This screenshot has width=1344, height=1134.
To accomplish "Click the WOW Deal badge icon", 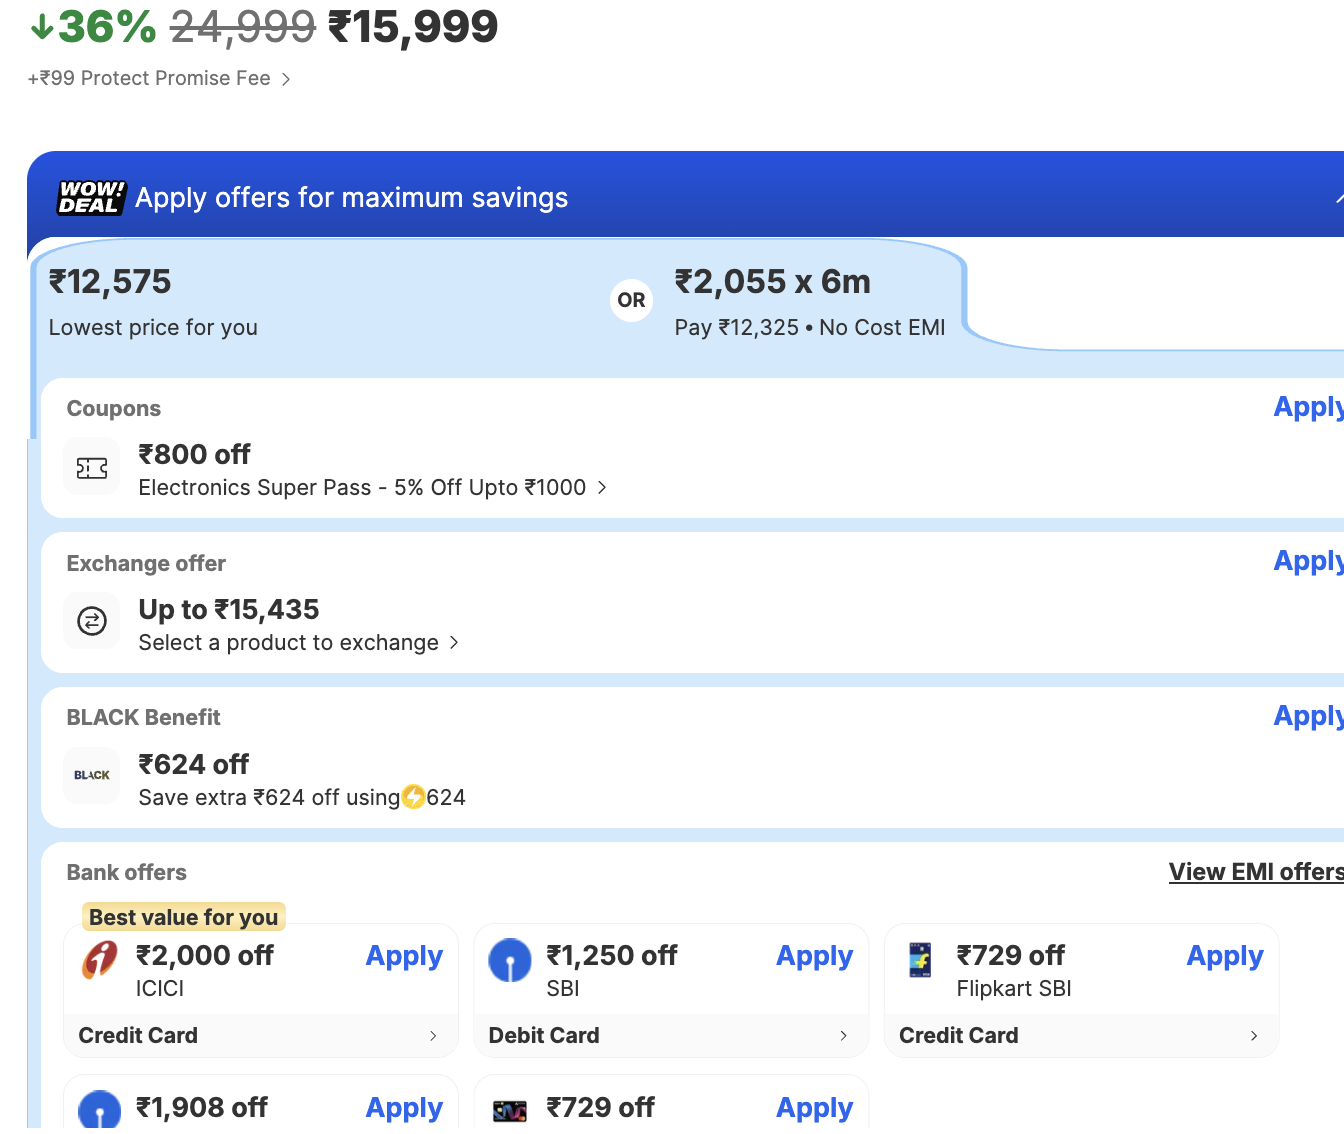I will click(x=91, y=198).
